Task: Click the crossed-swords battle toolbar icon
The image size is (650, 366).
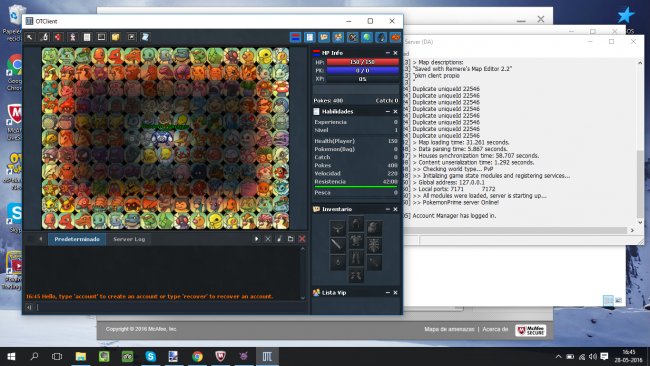Action: coord(352,37)
